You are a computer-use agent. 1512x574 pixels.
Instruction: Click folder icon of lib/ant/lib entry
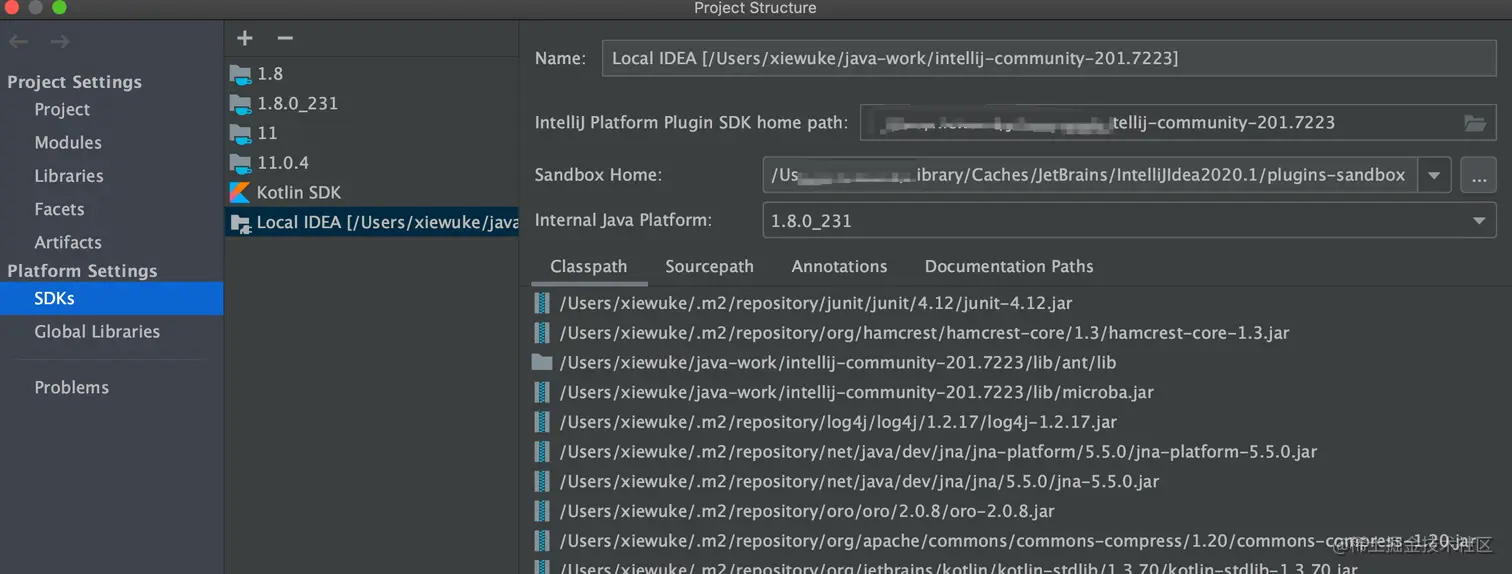[x=542, y=362]
